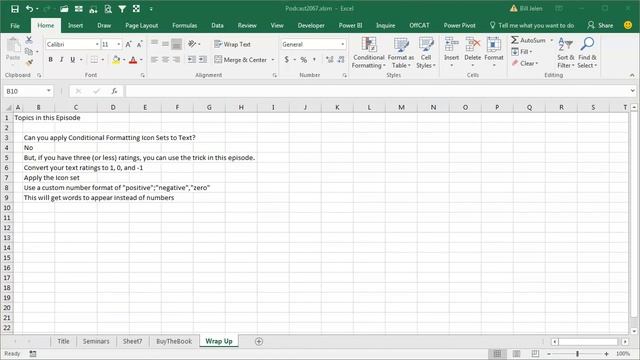The width and height of the screenshot is (640, 360).
Task: Toggle Wrap Text
Action: point(233,44)
